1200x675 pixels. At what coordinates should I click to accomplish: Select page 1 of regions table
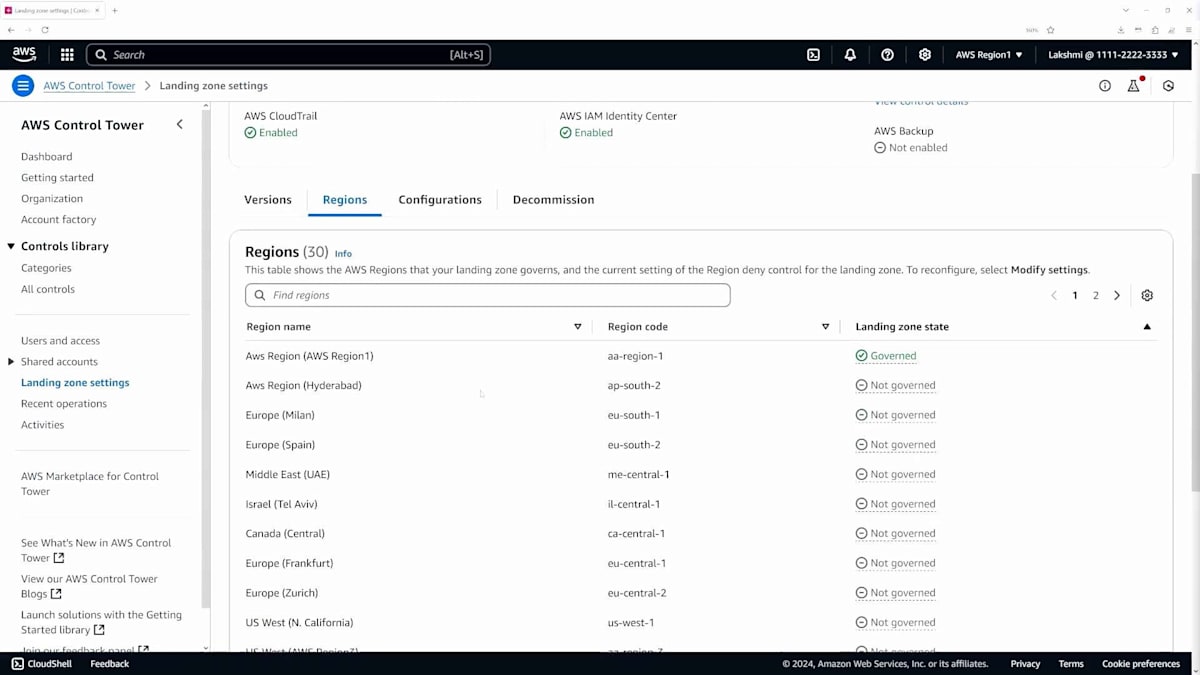pyautogui.click(x=1075, y=296)
